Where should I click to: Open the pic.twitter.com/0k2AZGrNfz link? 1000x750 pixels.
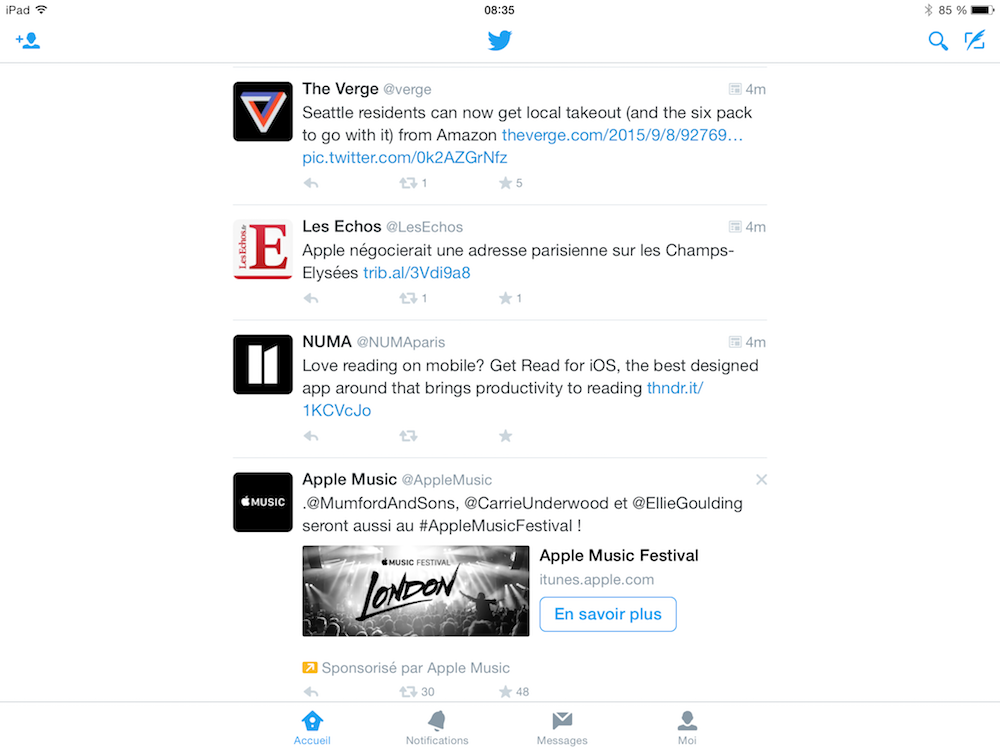[x=405, y=158]
